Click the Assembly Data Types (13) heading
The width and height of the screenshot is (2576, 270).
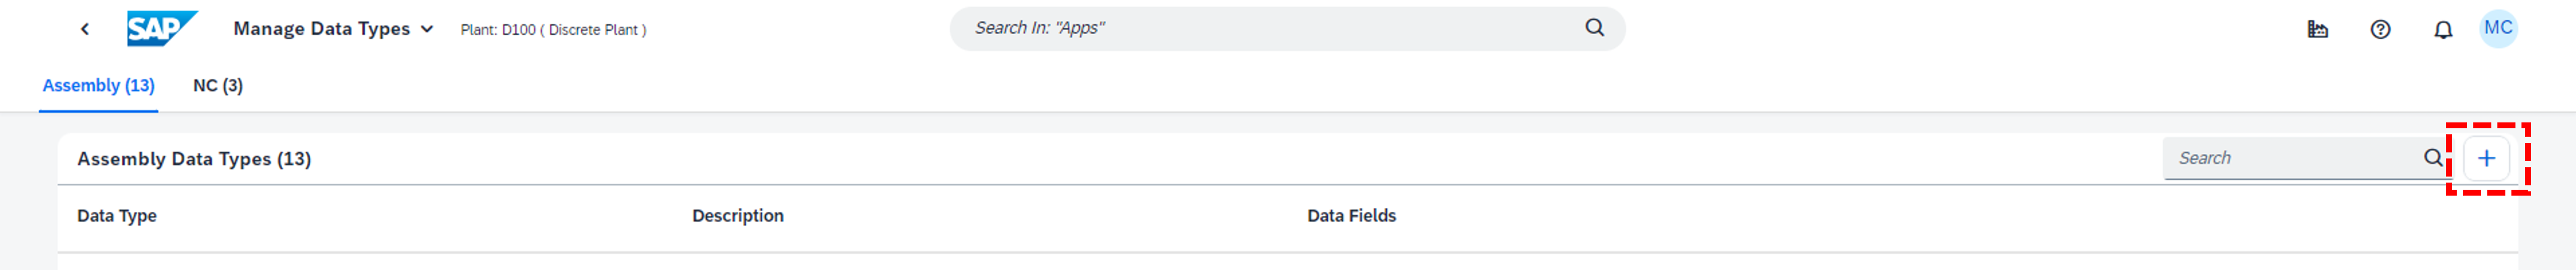[x=194, y=159]
